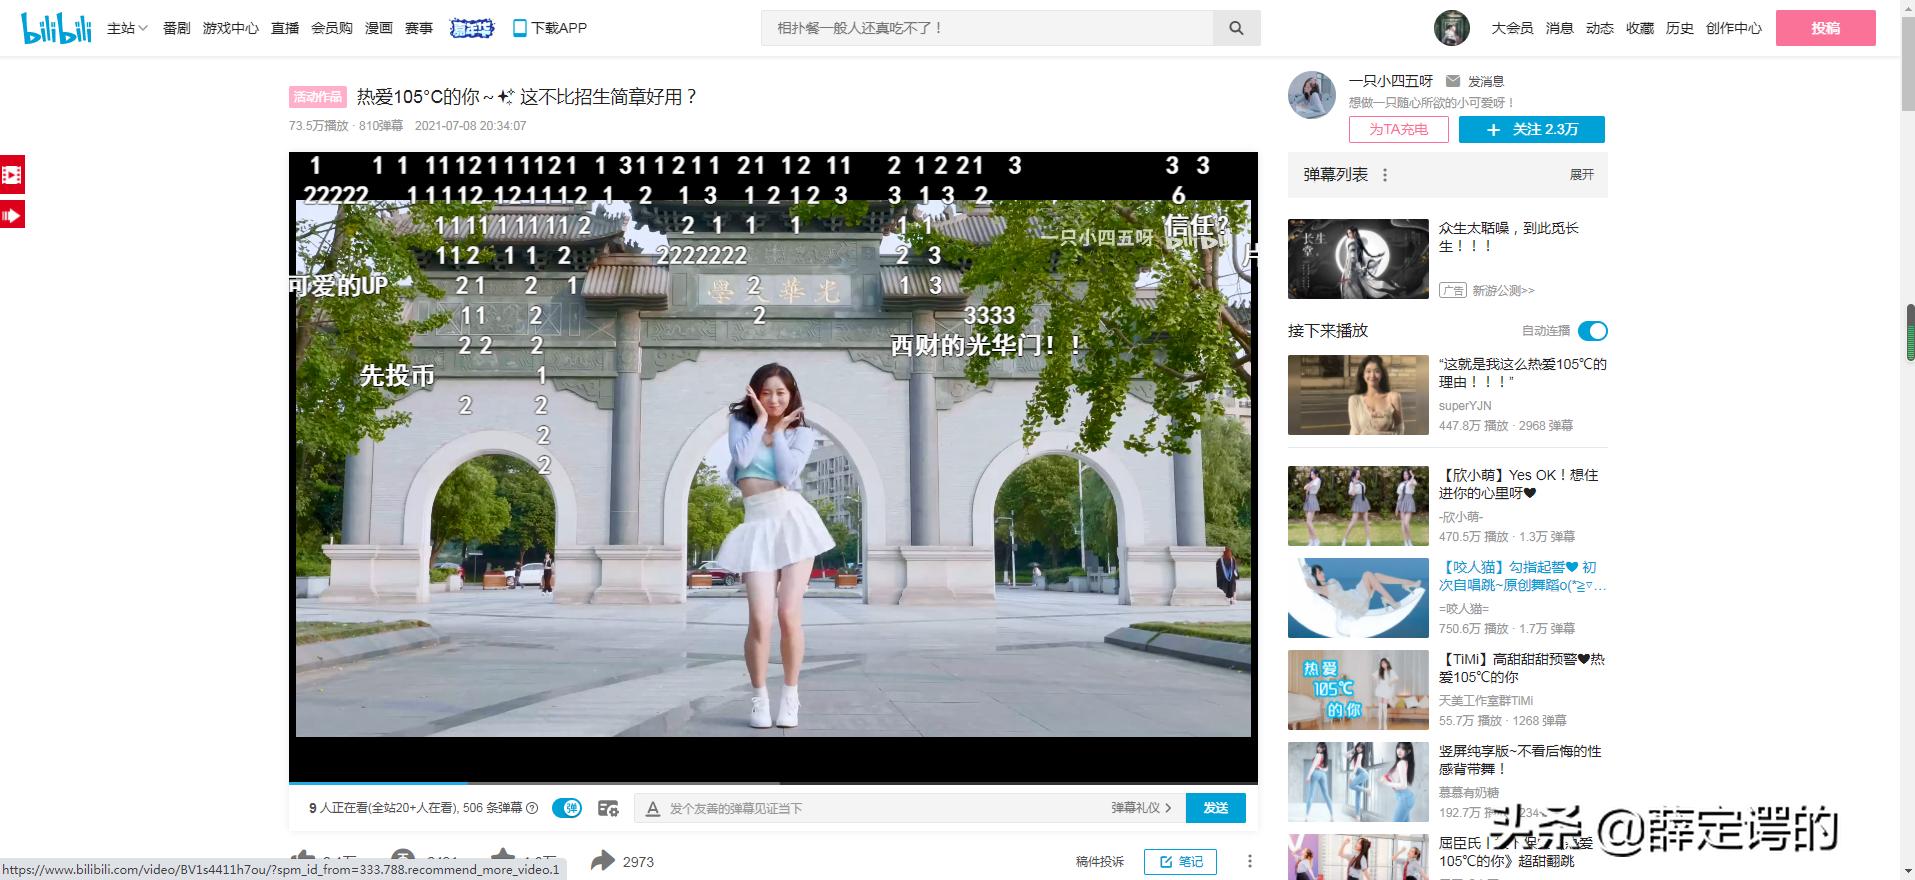Open video thumbnail by superYJN

1358,395
